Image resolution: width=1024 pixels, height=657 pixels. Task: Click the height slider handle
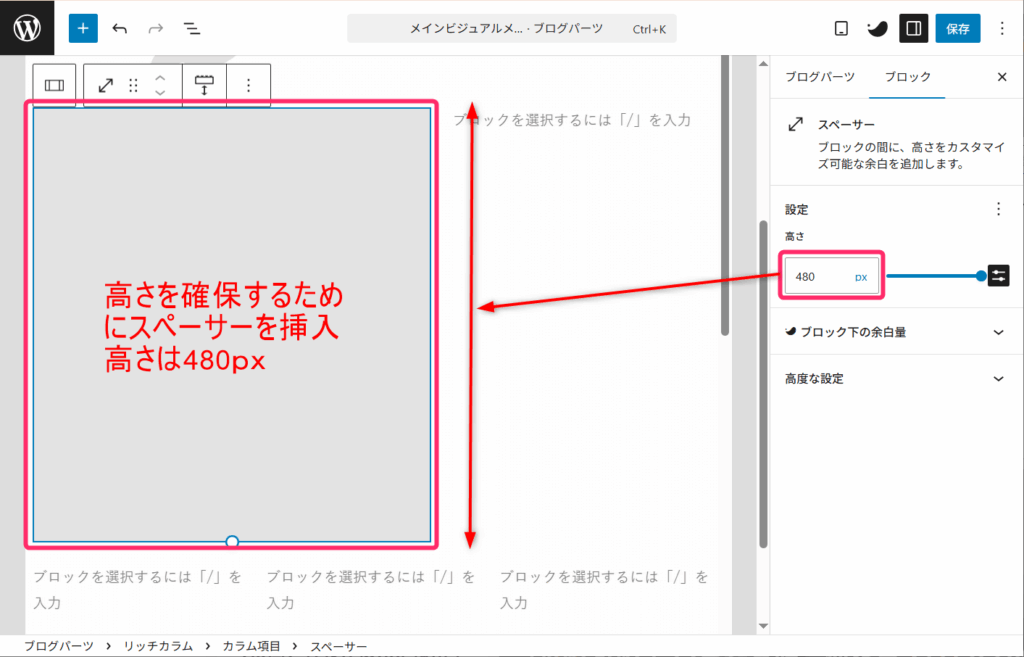[981, 276]
